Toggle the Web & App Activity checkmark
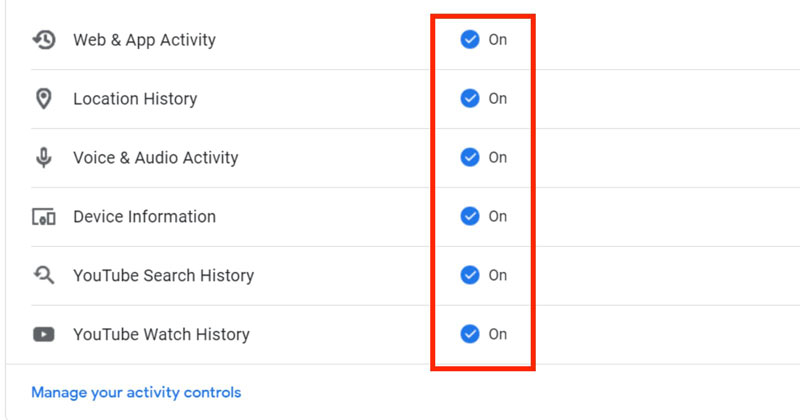800x420 pixels. (x=470, y=40)
